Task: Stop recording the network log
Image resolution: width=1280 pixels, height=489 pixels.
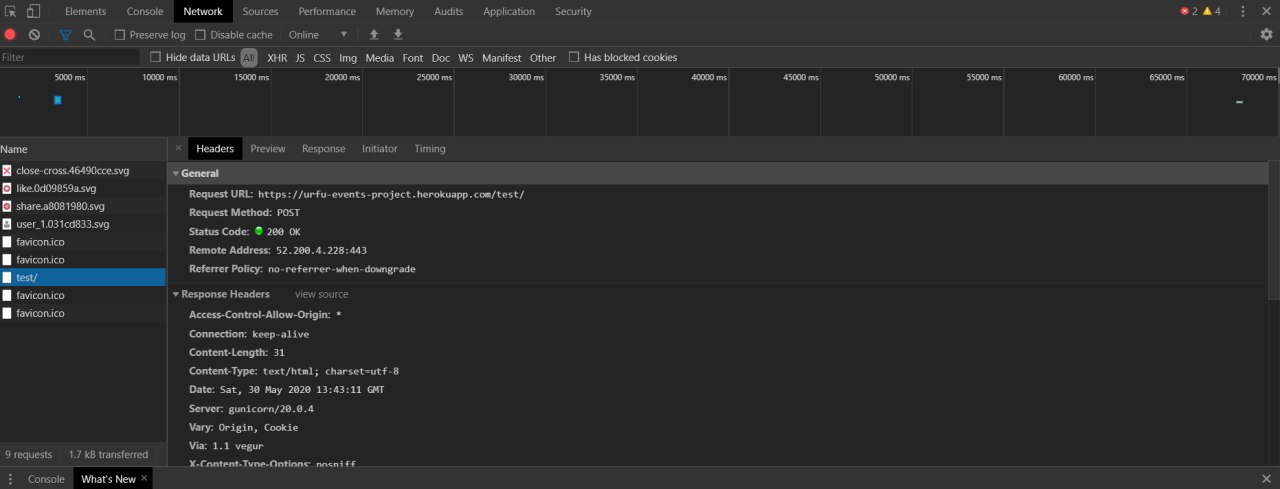Action: 11,34
